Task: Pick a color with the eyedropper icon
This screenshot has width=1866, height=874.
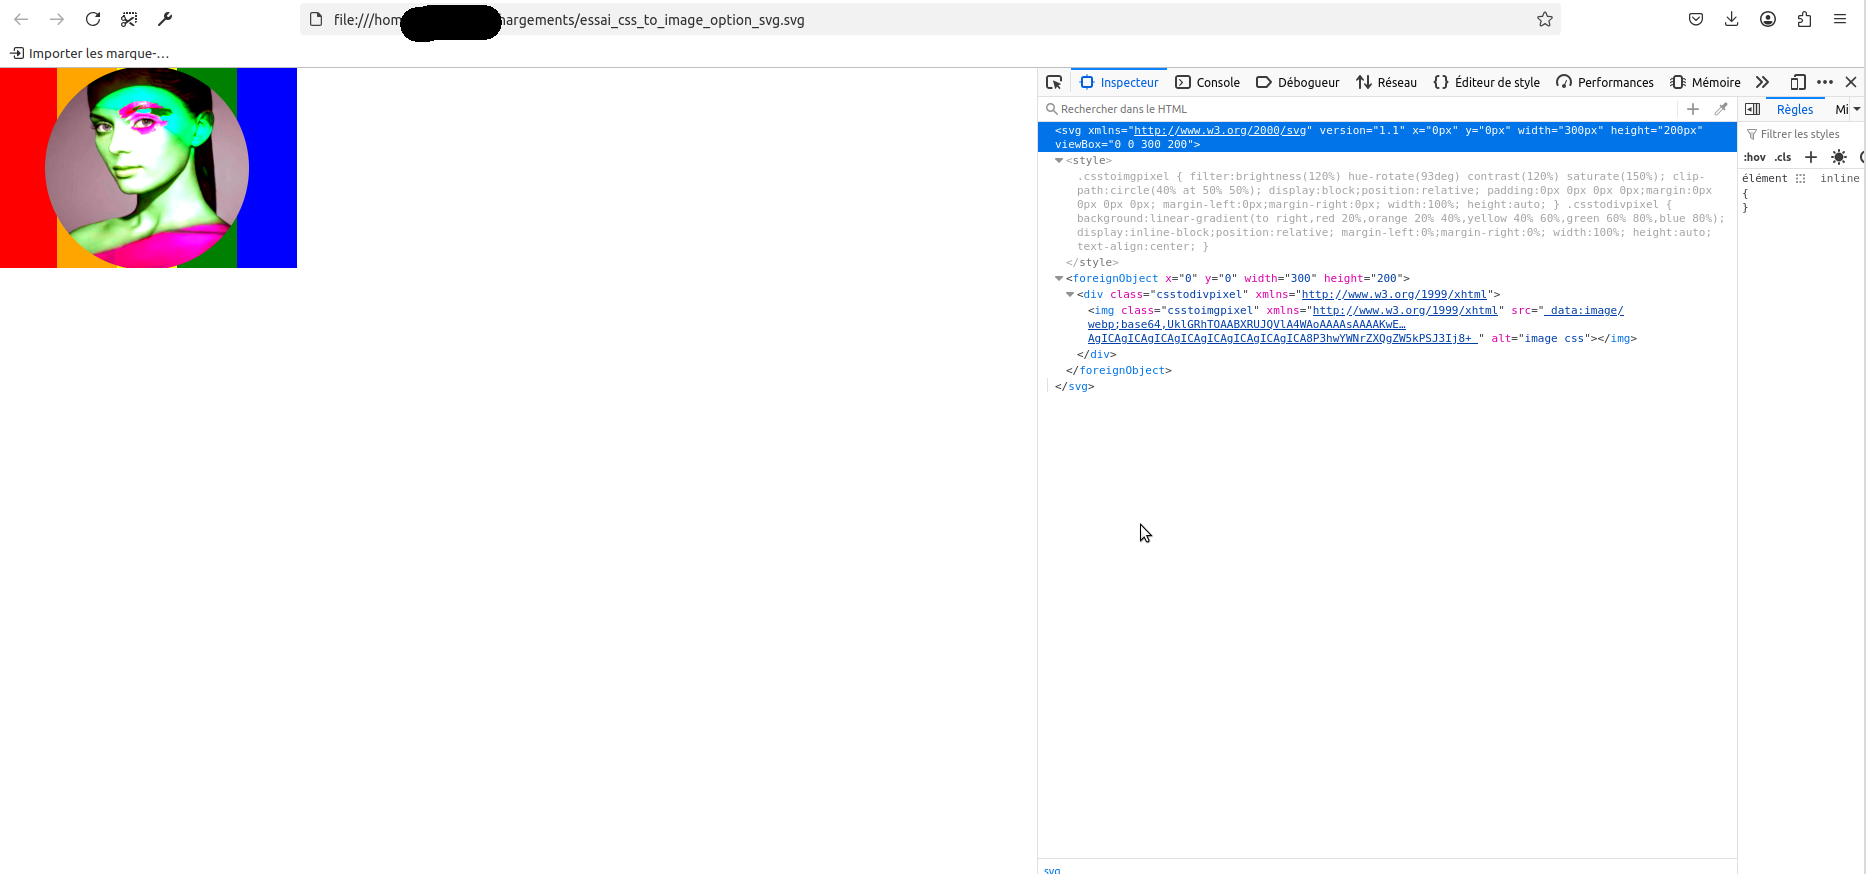Action: pyautogui.click(x=1721, y=109)
